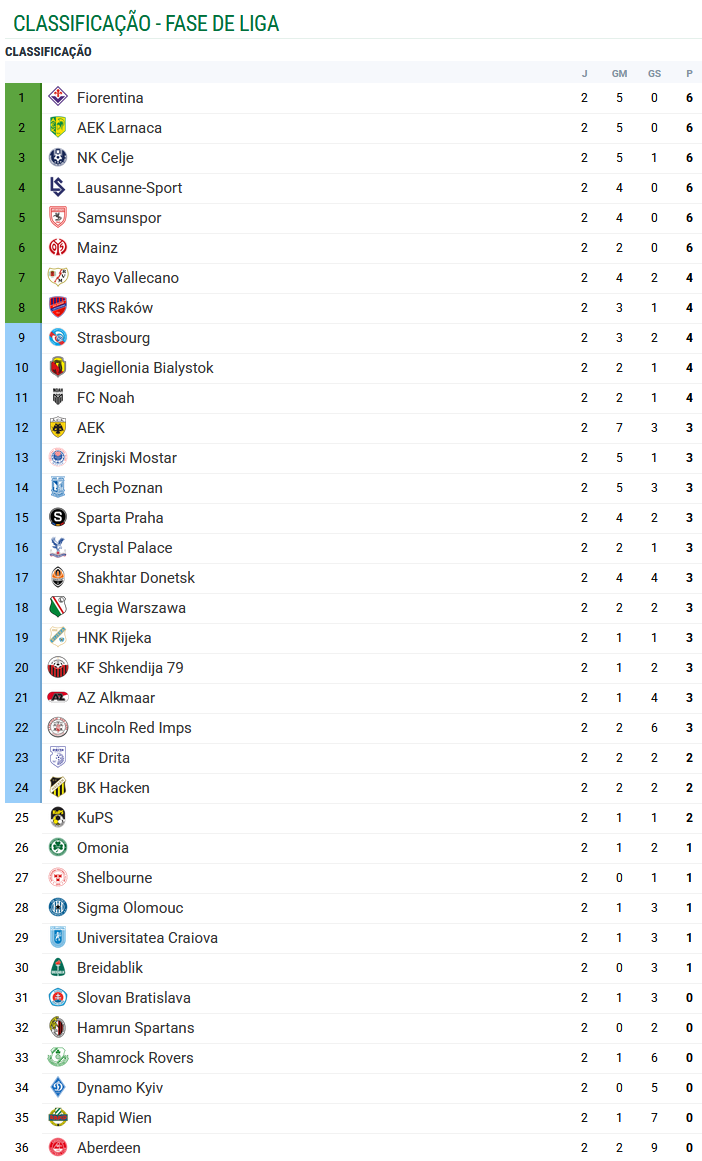Open the Strasbourg team page link
Image resolution: width=702 pixels, height=1161 pixels.
coord(113,338)
